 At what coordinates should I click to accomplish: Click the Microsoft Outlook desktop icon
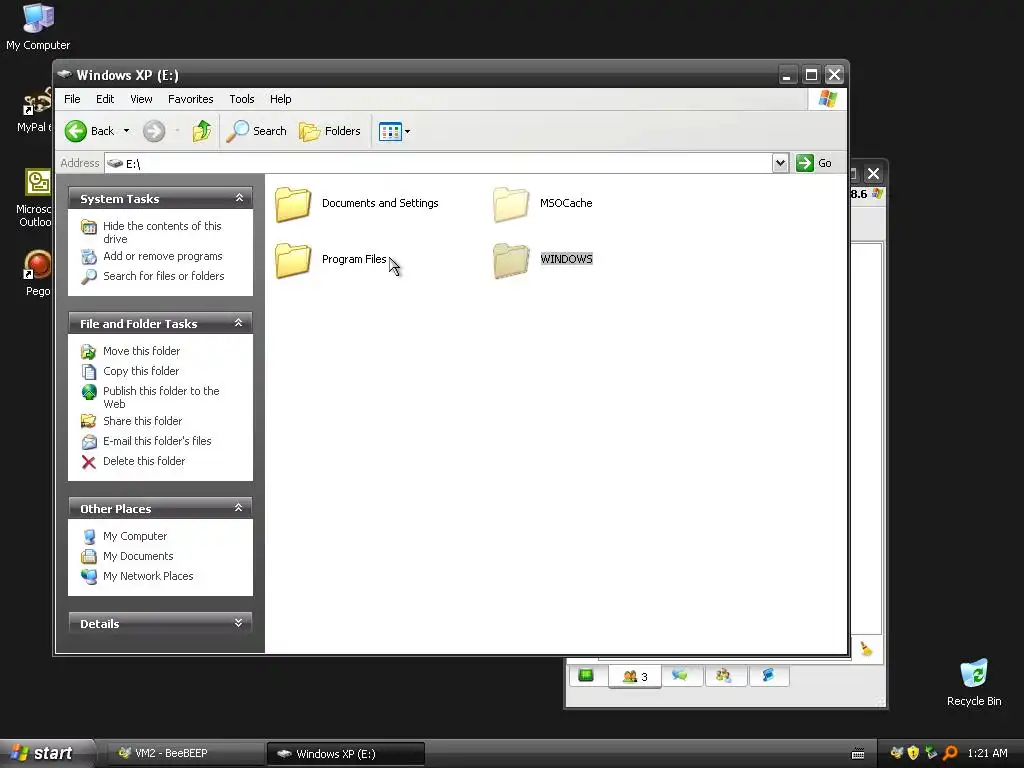point(34,198)
